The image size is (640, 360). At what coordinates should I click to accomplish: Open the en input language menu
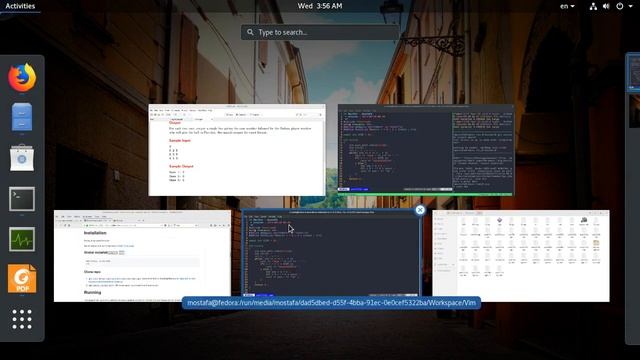[567, 6]
